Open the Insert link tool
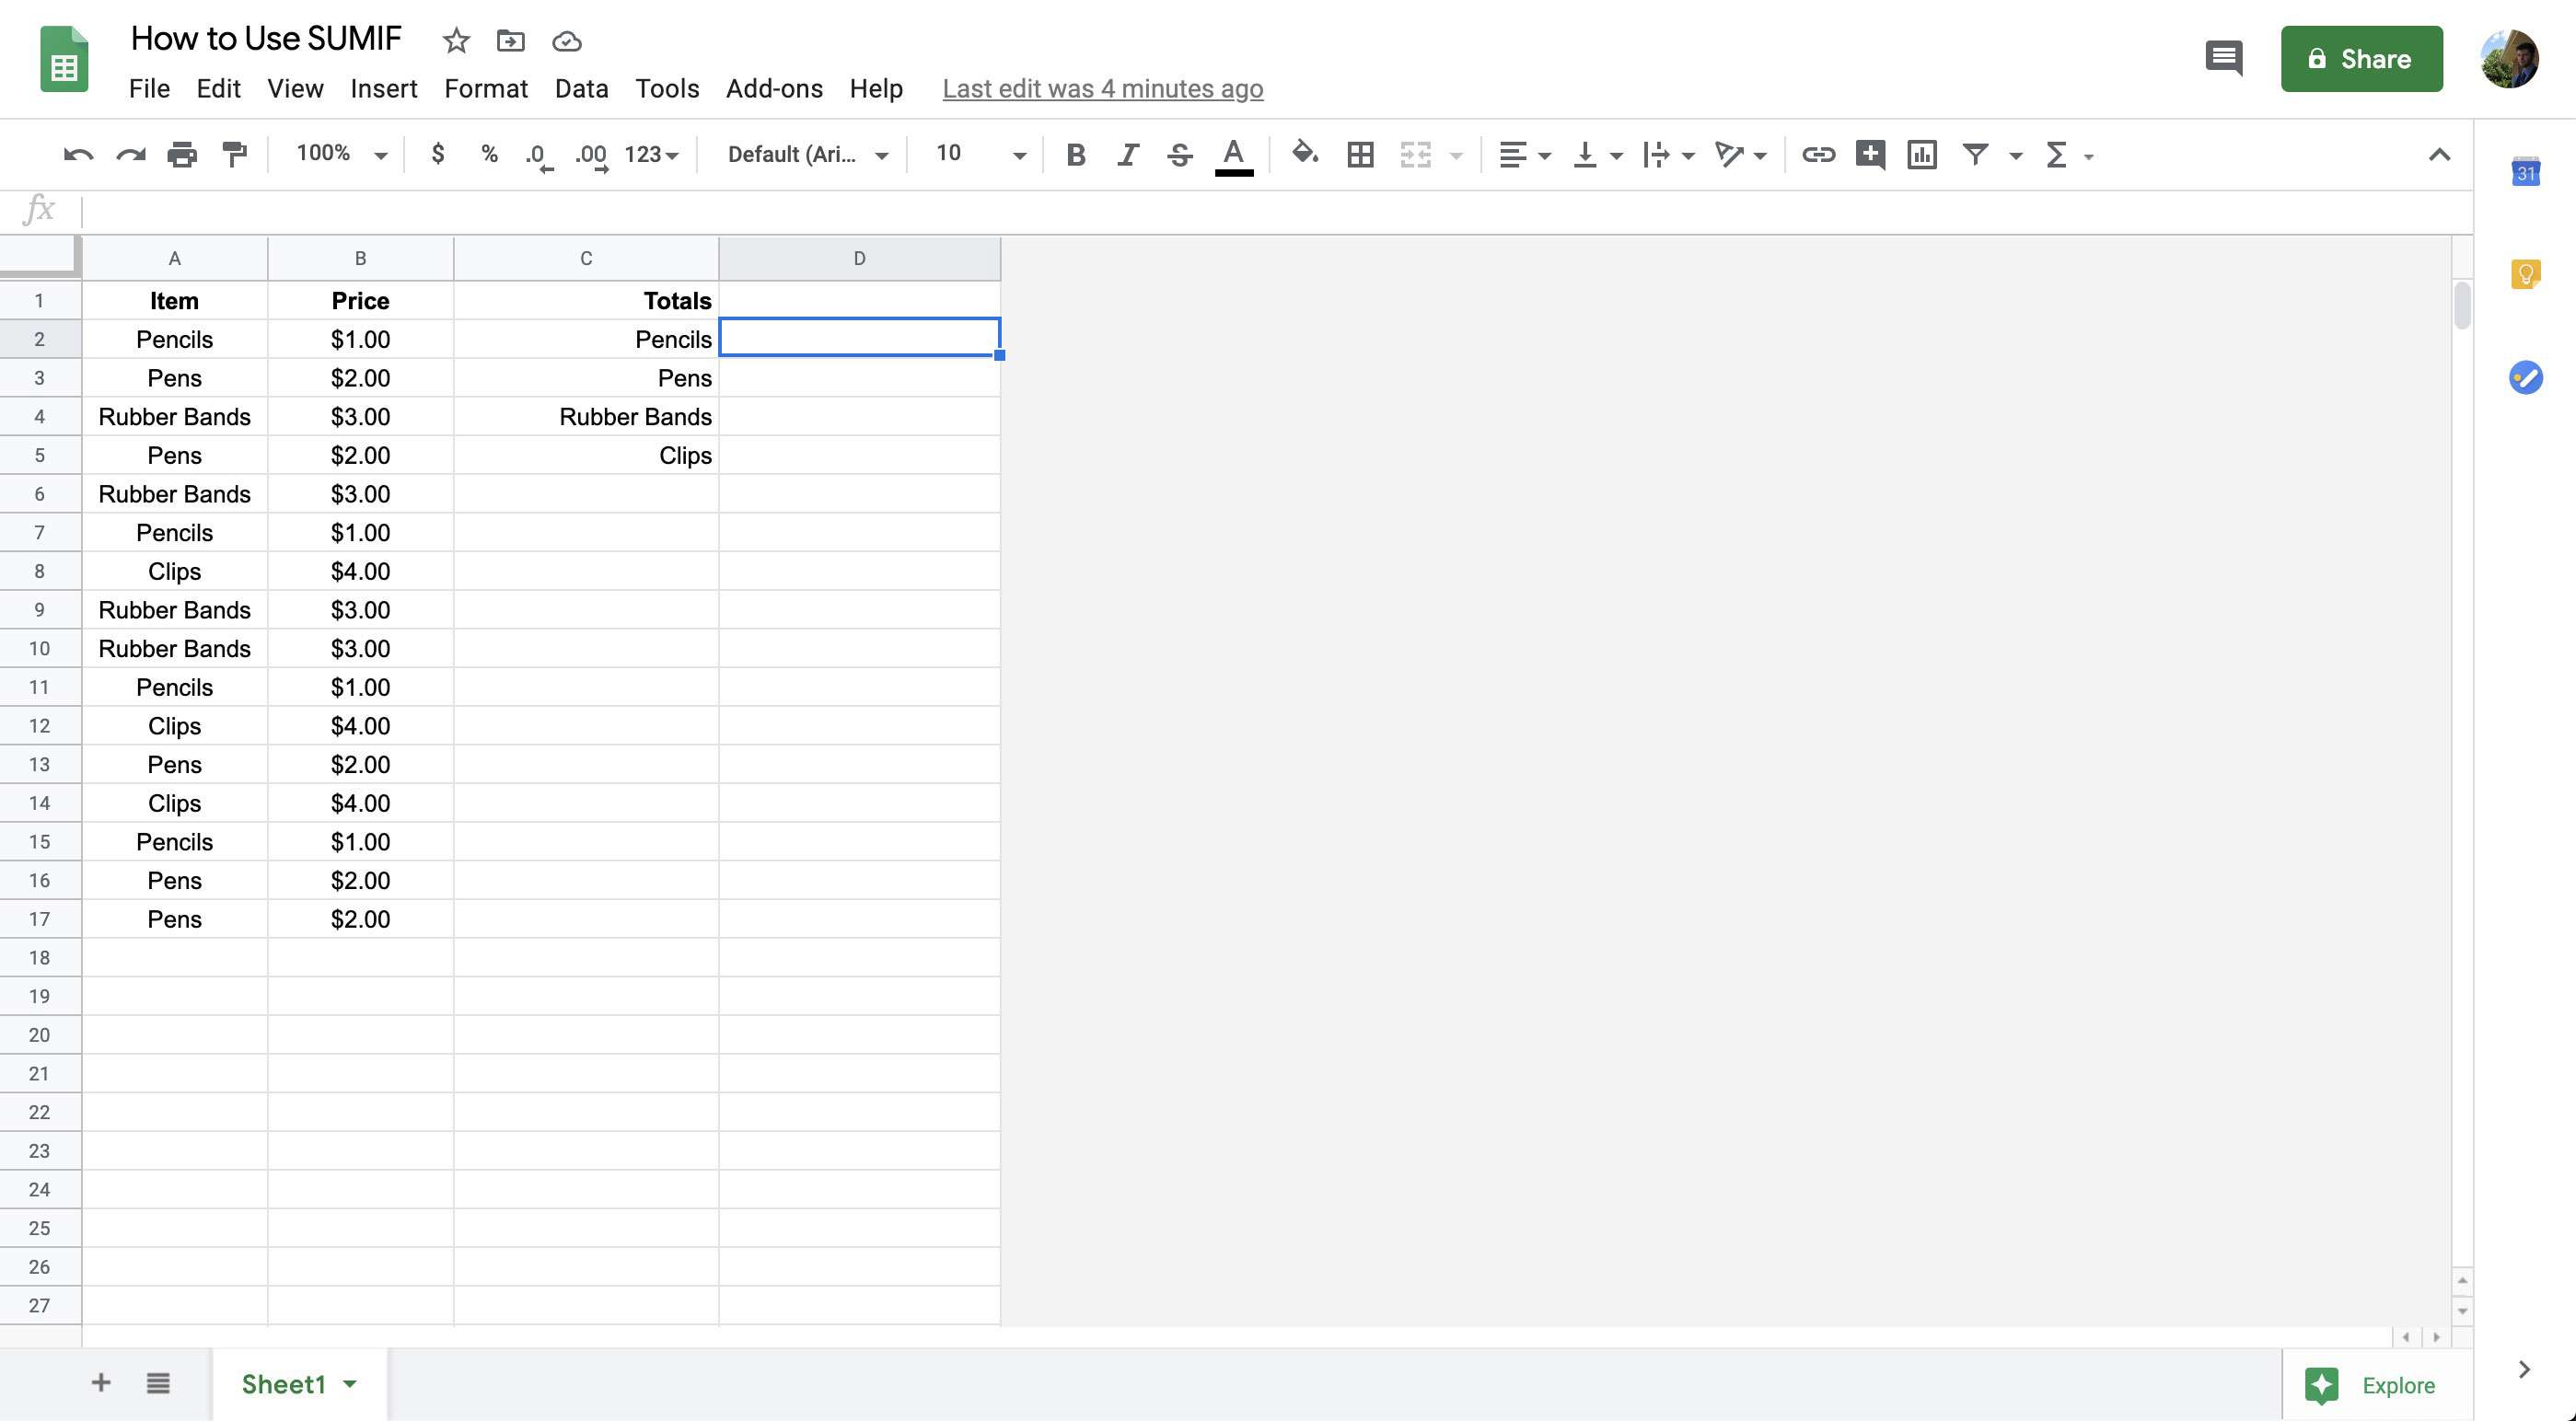Screen dimensions: 2576x1421 [x=1818, y=155]
